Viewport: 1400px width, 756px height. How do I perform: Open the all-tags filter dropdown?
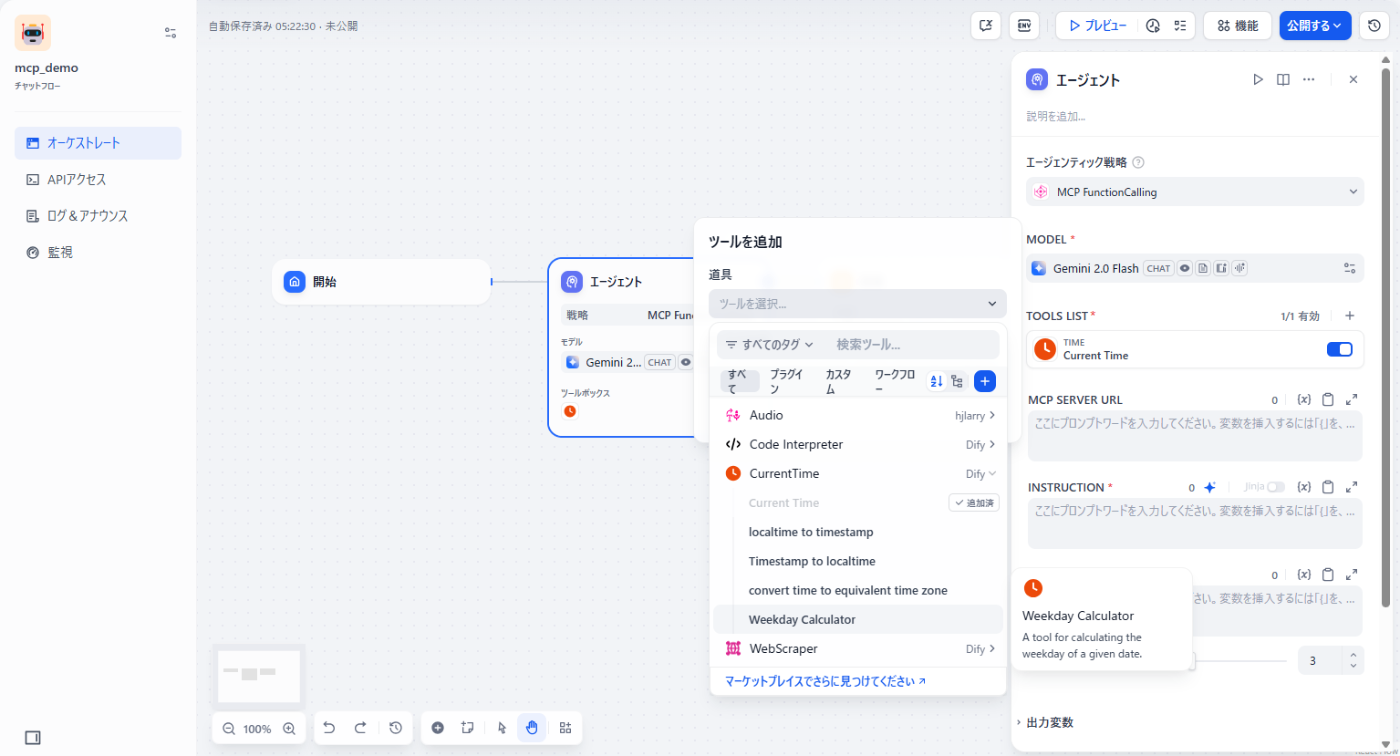click(769, 344)
